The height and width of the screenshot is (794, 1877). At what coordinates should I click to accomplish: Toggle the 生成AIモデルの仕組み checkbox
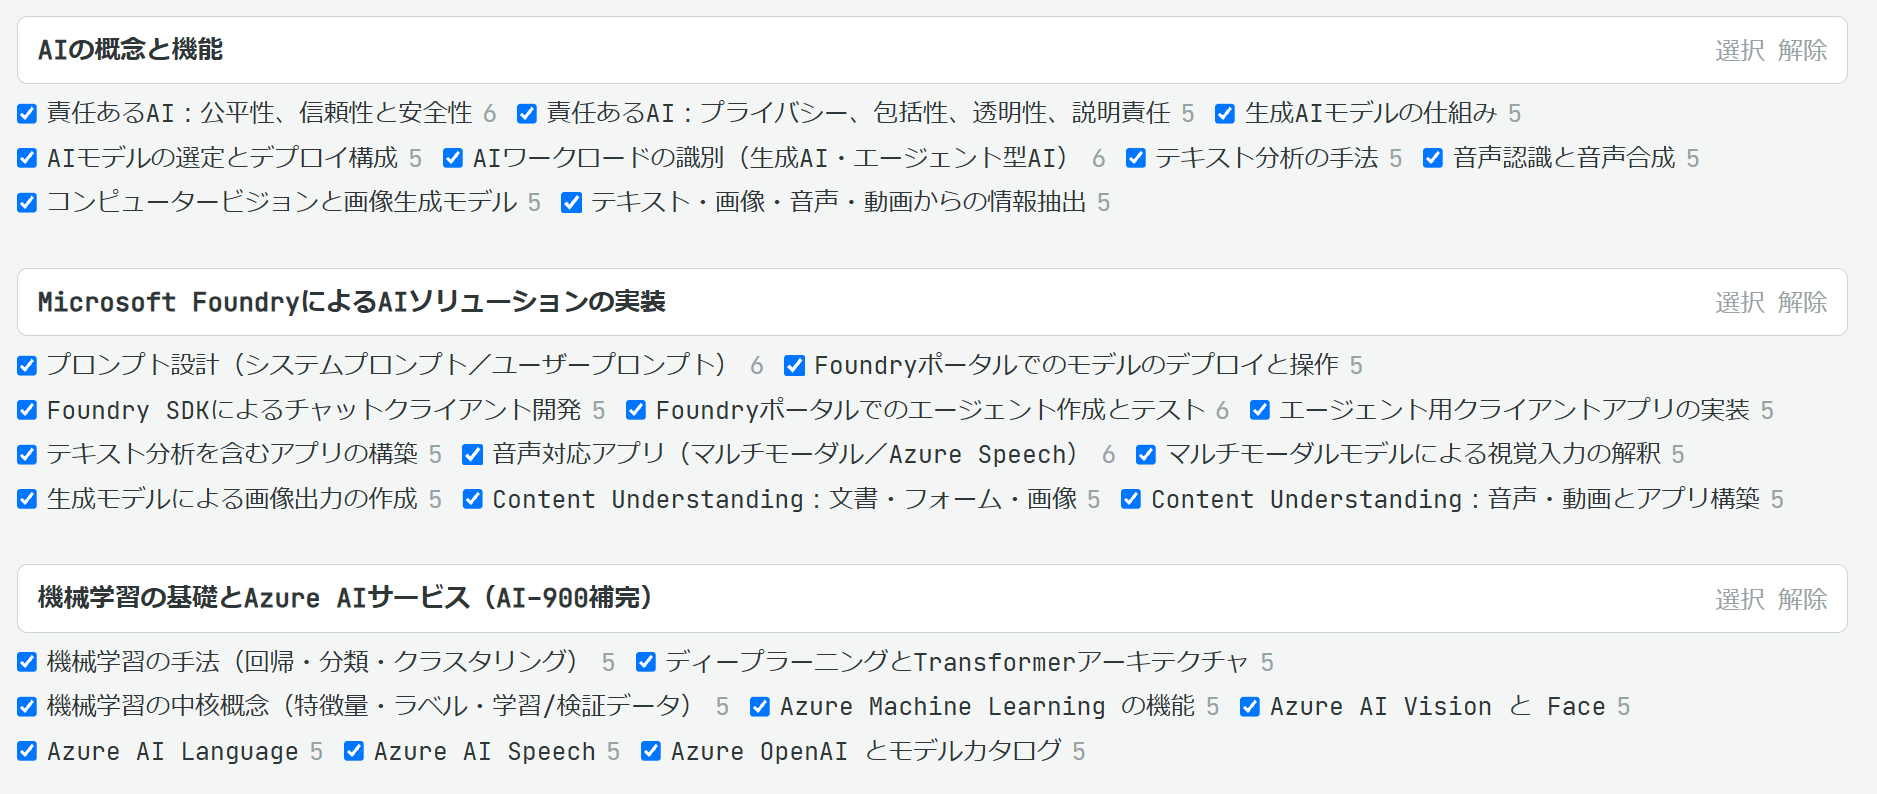coord(1225,114)
